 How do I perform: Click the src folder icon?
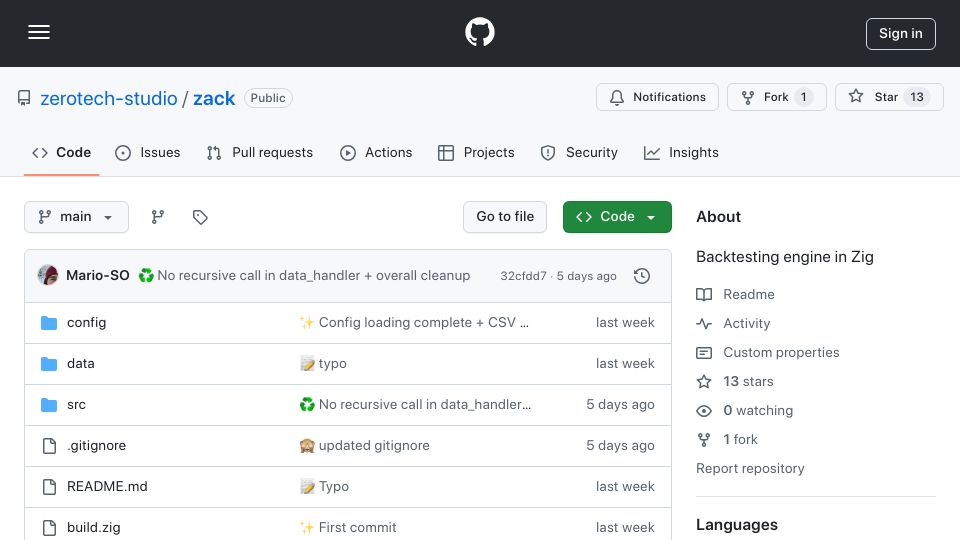[x=49, y=405]
